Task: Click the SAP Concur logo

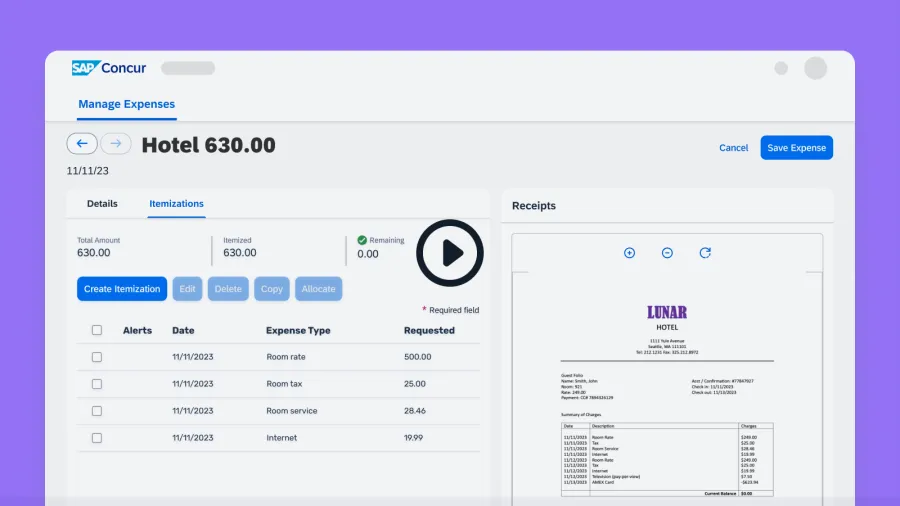Action: click(x=109, y=68)
